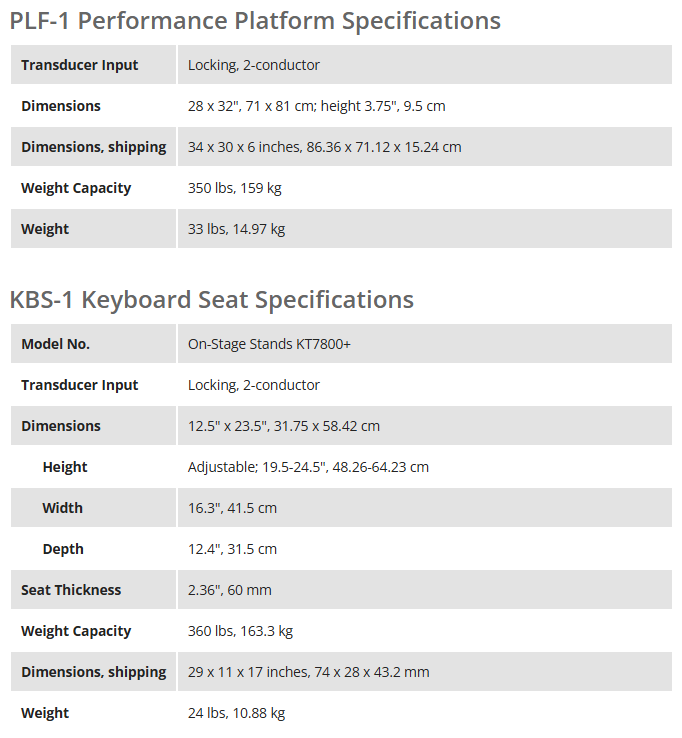Click the KBS-1 Keyboard Seat Specifications heading
The height and width of the screenshot is (738, 682).
point(211,299)
